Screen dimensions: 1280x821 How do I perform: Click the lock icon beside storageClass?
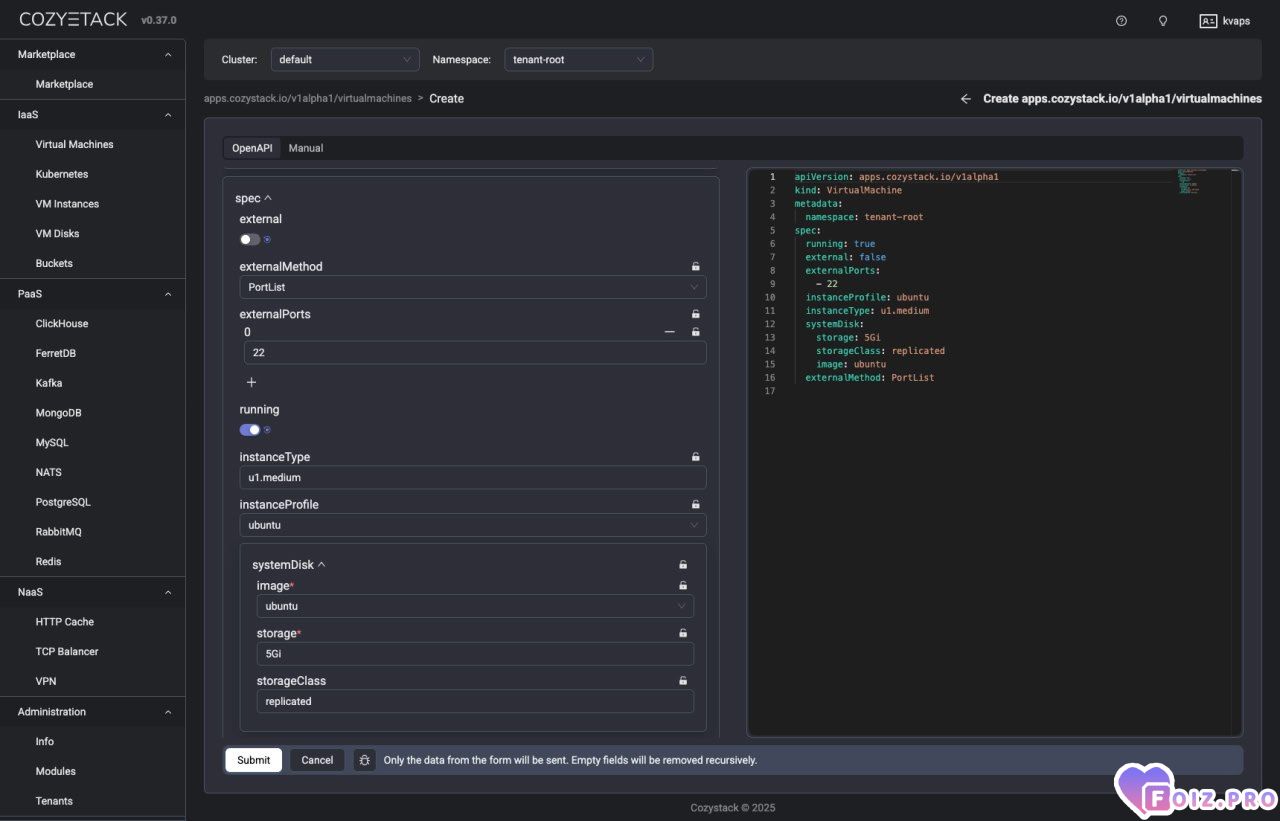point(683,681)
